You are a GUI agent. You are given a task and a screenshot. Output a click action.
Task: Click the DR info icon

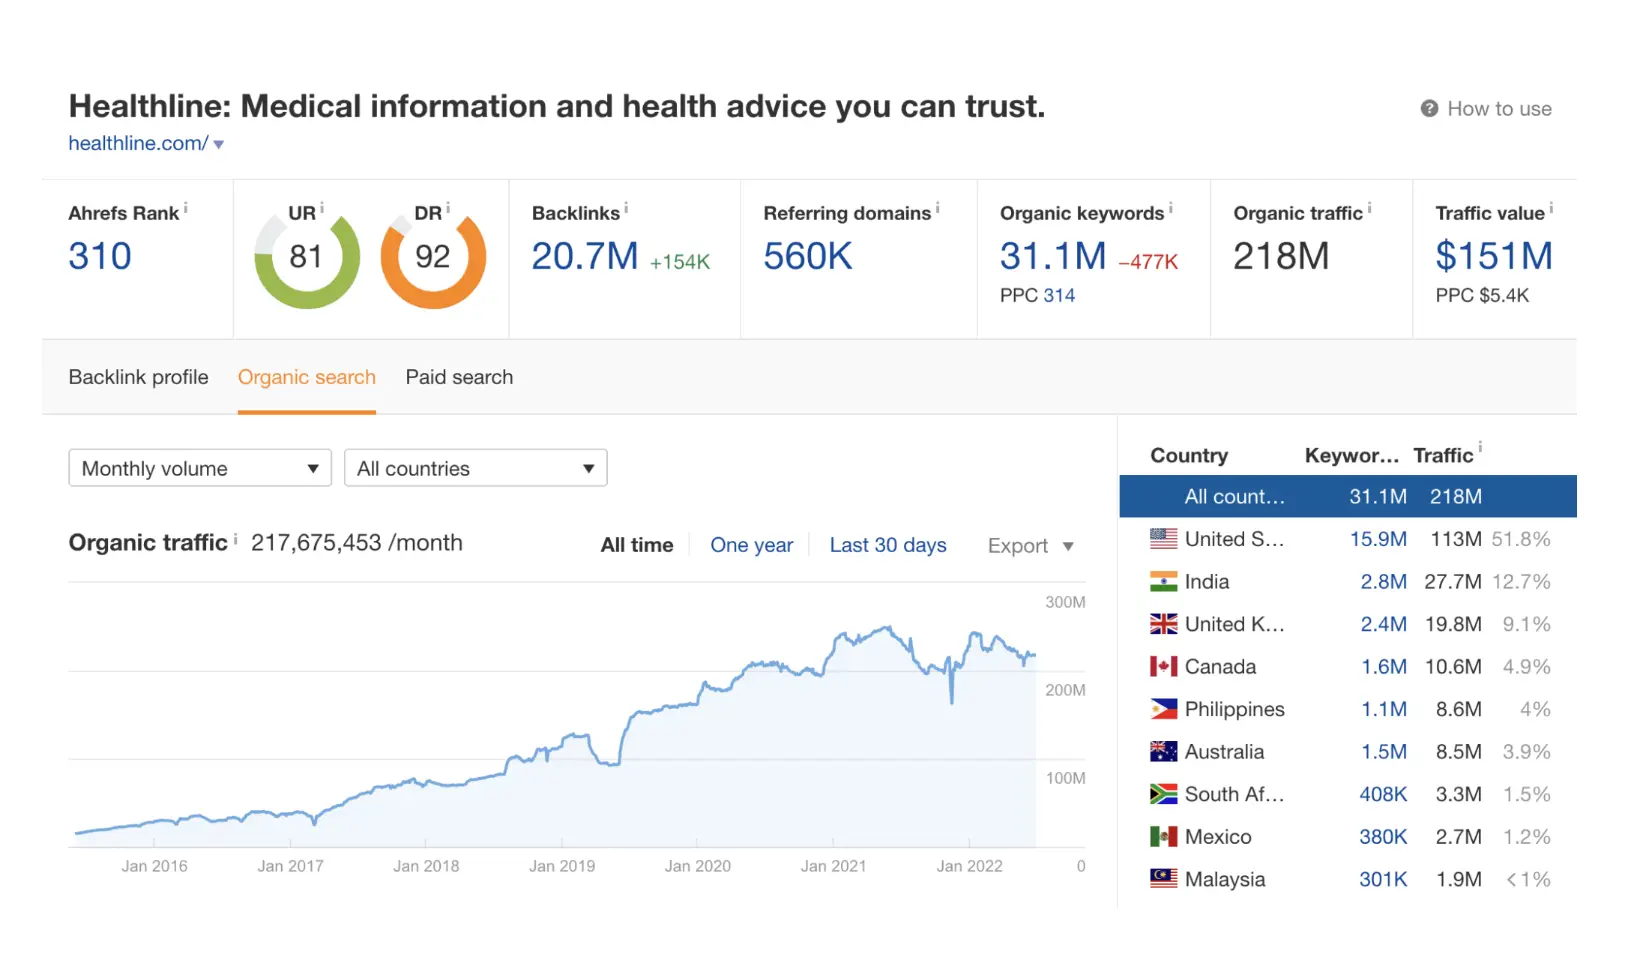[x=448, y=208]
